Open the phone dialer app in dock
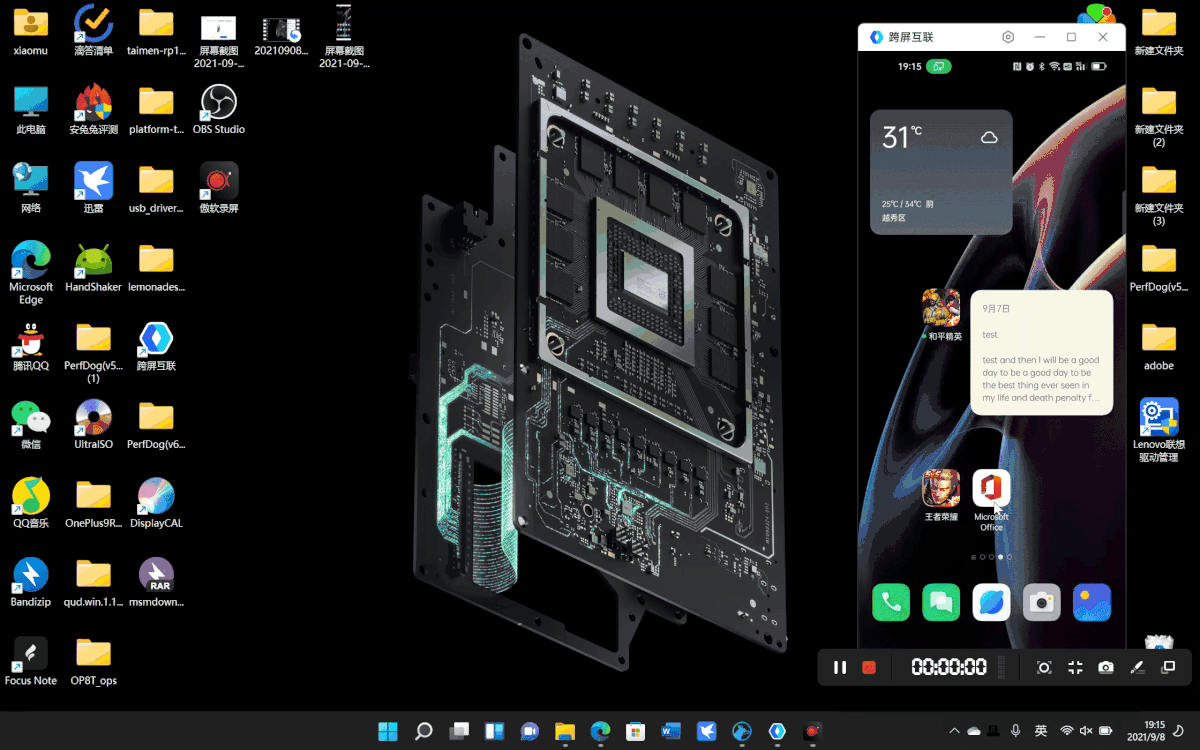1200x750 pixels. [891, 602]
